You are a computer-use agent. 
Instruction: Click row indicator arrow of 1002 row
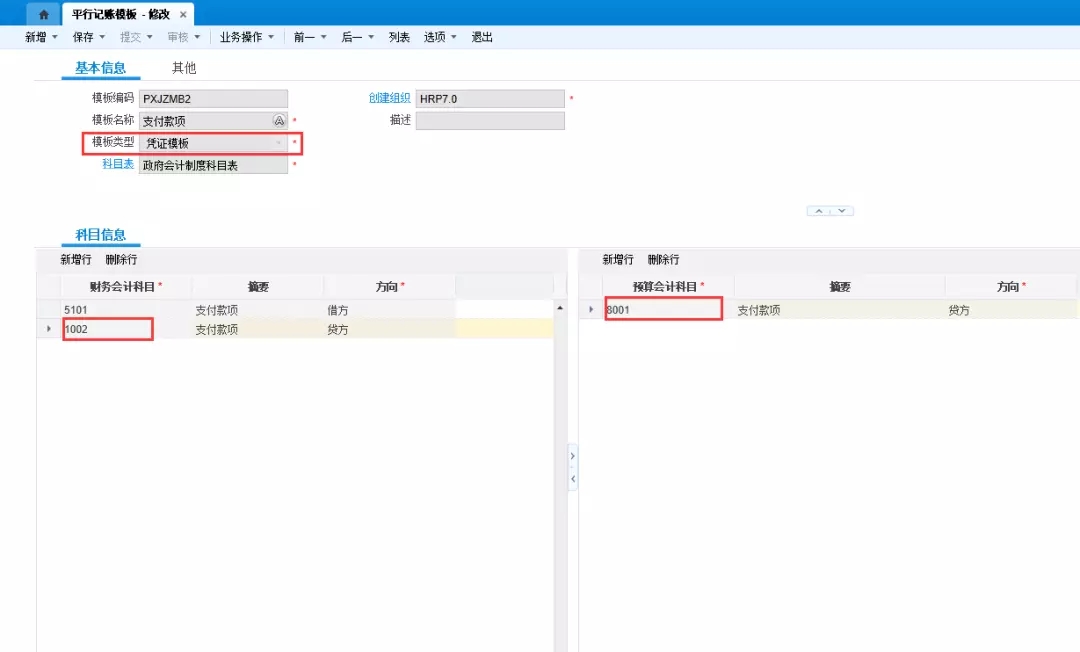click(x=48, y=329)
